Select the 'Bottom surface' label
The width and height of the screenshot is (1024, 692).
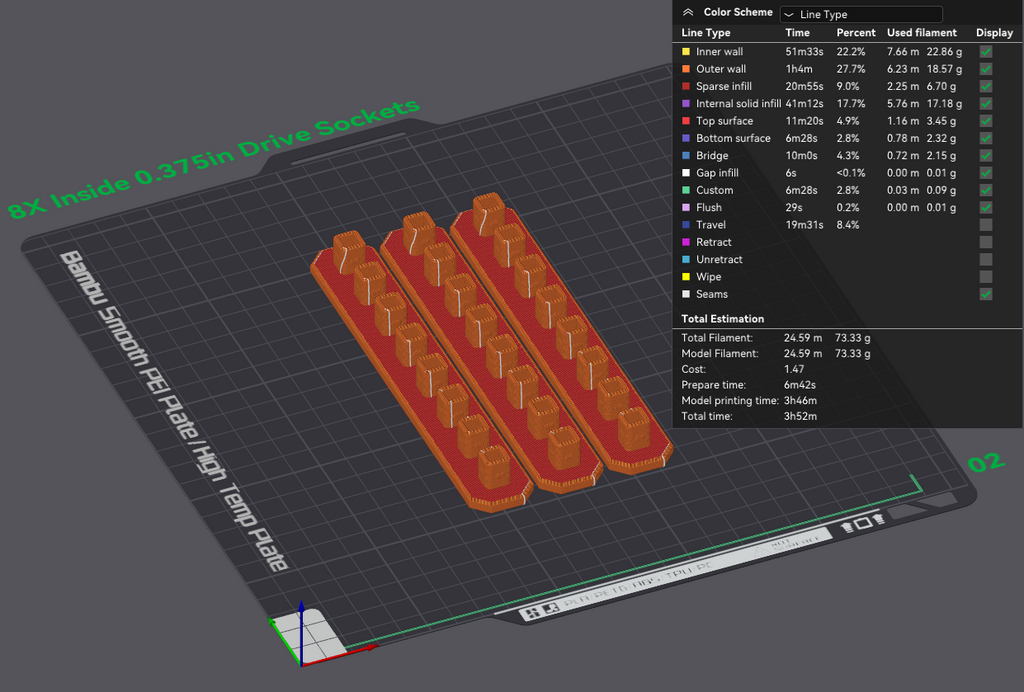coord(733,138)
